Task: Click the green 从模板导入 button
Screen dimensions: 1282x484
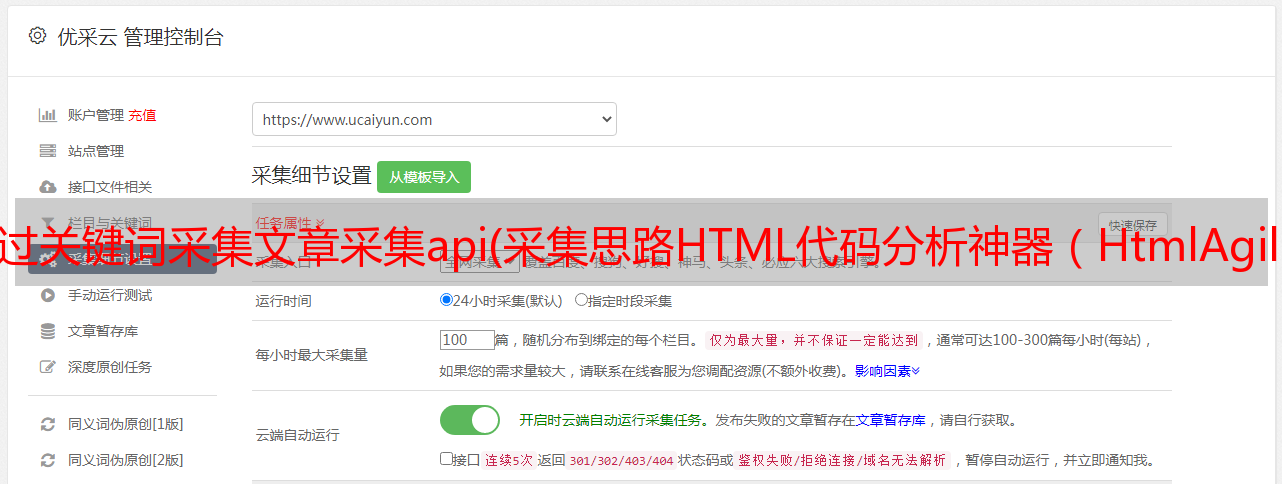Action: tap(424, 177)
